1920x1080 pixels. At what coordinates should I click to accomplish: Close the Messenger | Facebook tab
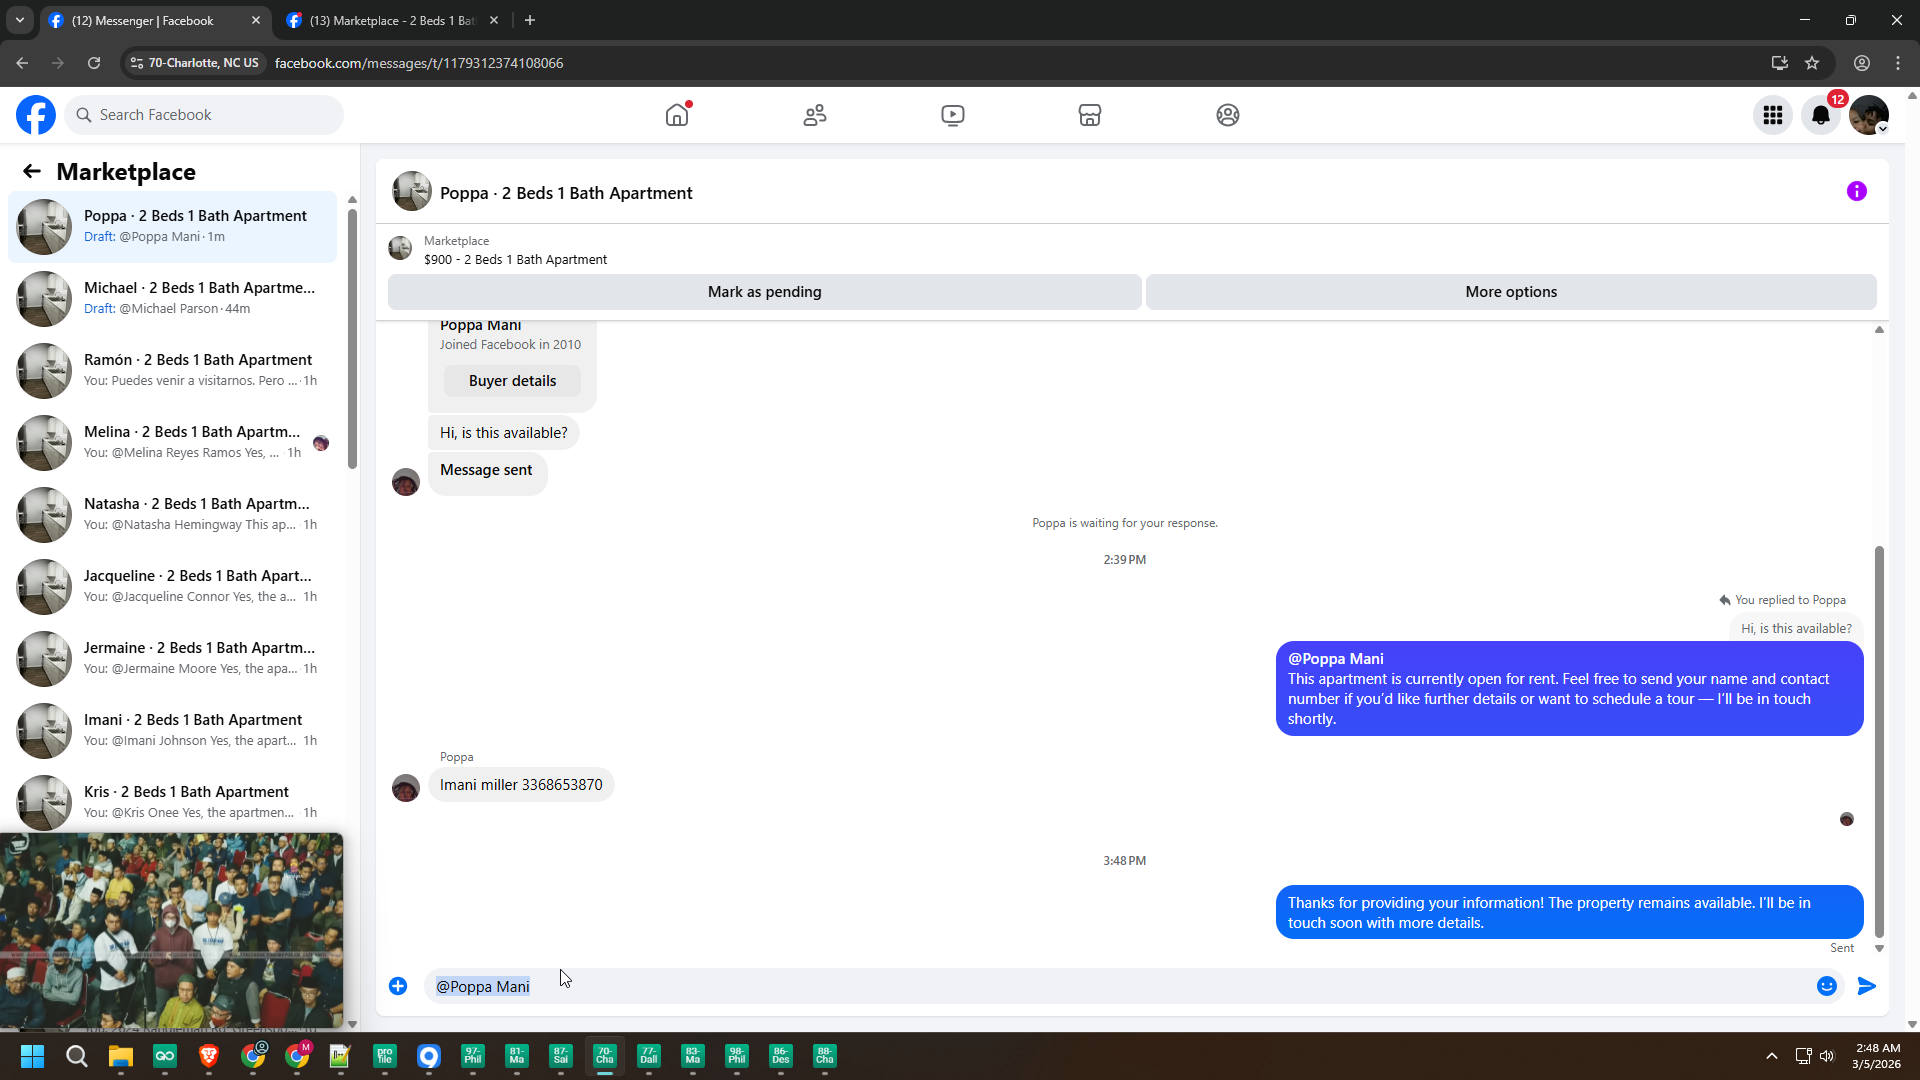(256, 20)
